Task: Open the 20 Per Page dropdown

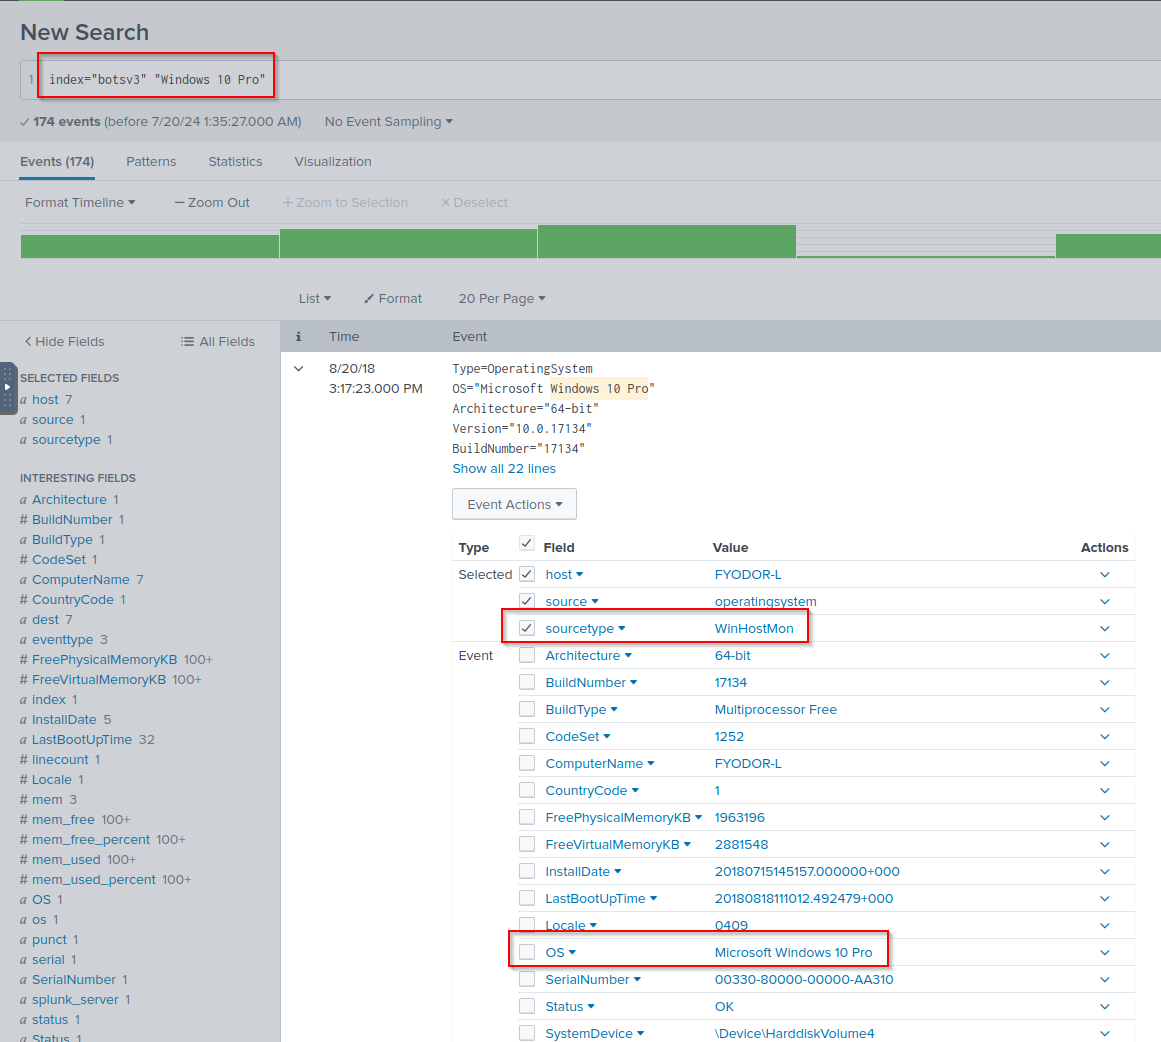Action: coord(502,299)
